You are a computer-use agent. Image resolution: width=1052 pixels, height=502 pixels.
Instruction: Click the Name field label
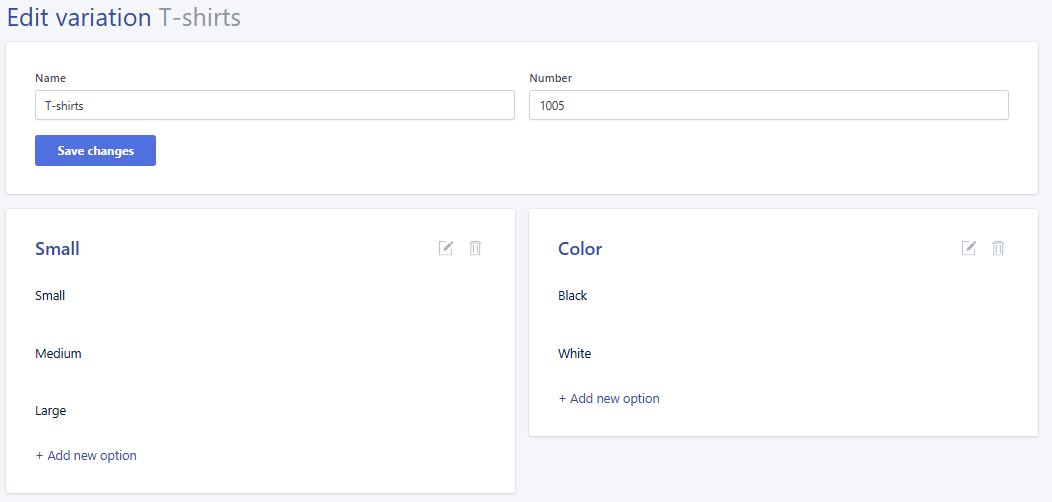pyautogui.click(x=50, y=78)
